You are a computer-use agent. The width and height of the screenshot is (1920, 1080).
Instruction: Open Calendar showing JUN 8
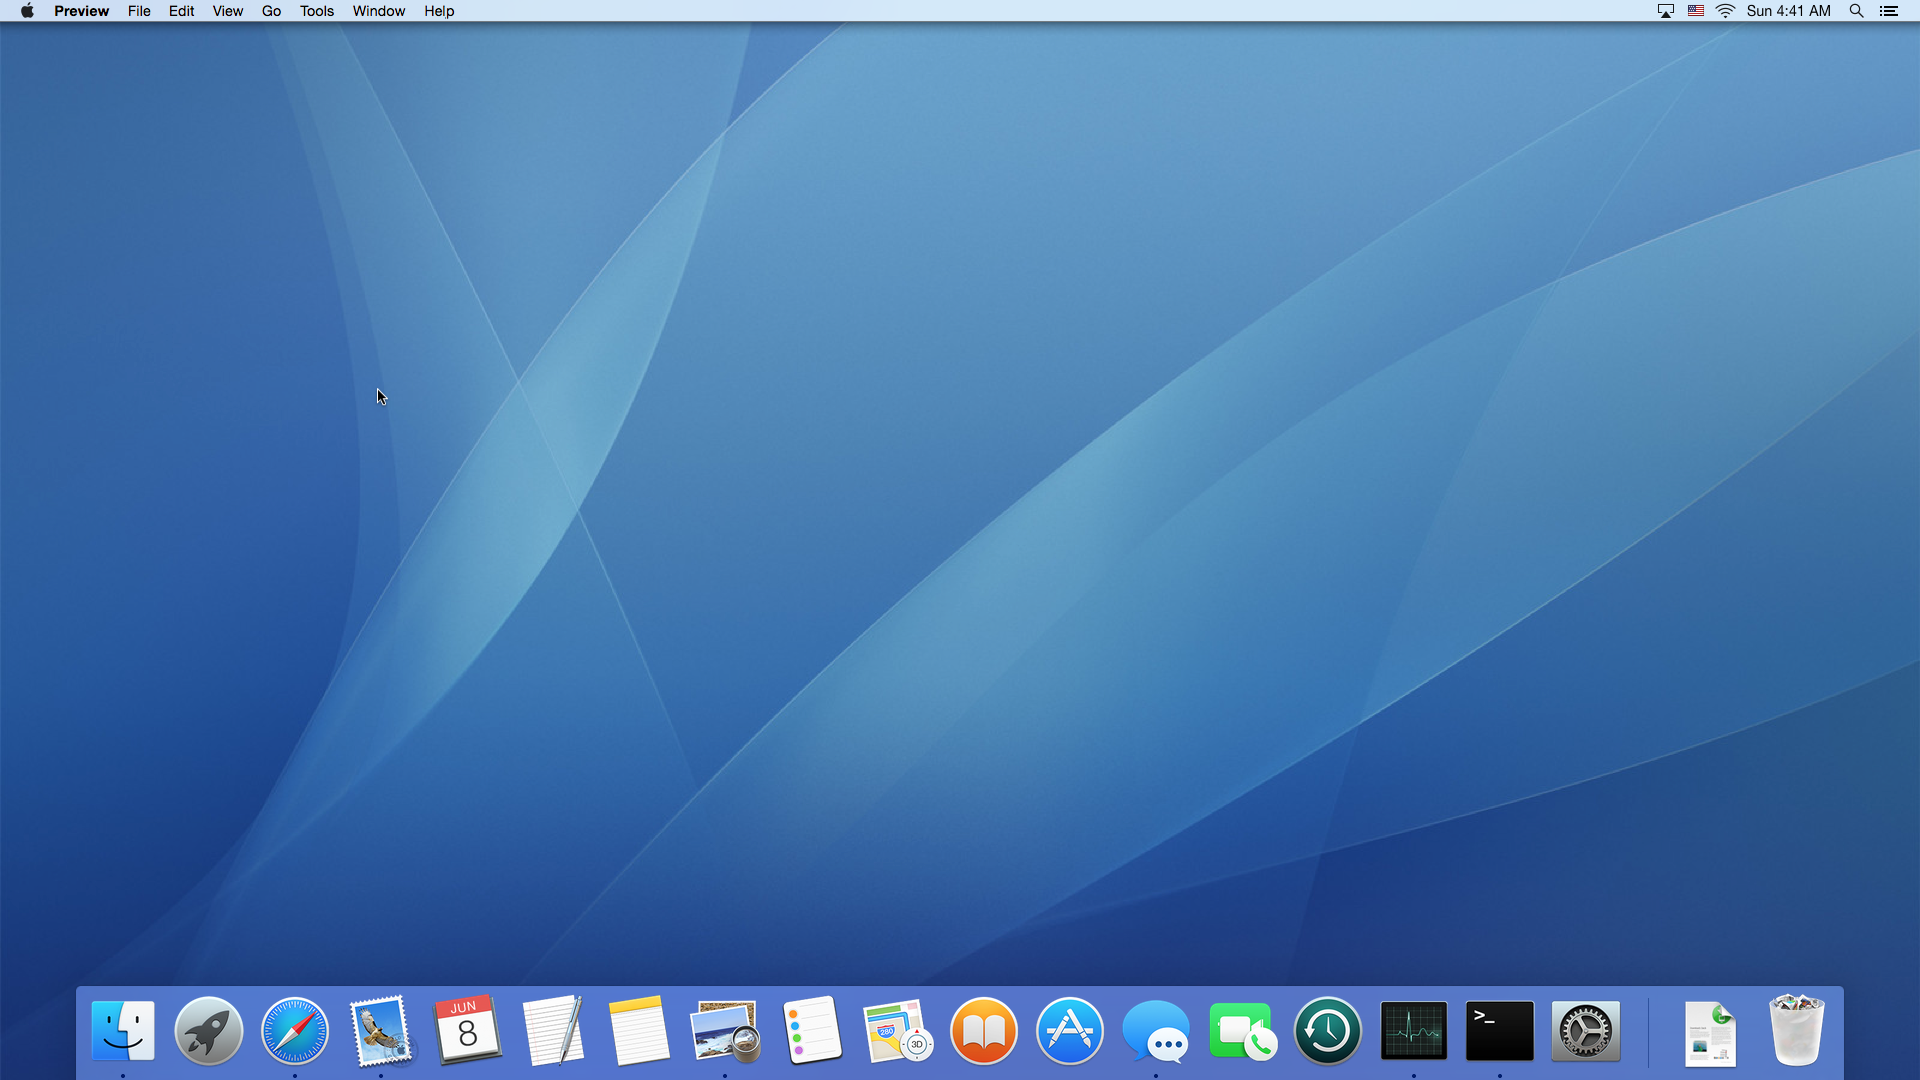coord(467,1030)
